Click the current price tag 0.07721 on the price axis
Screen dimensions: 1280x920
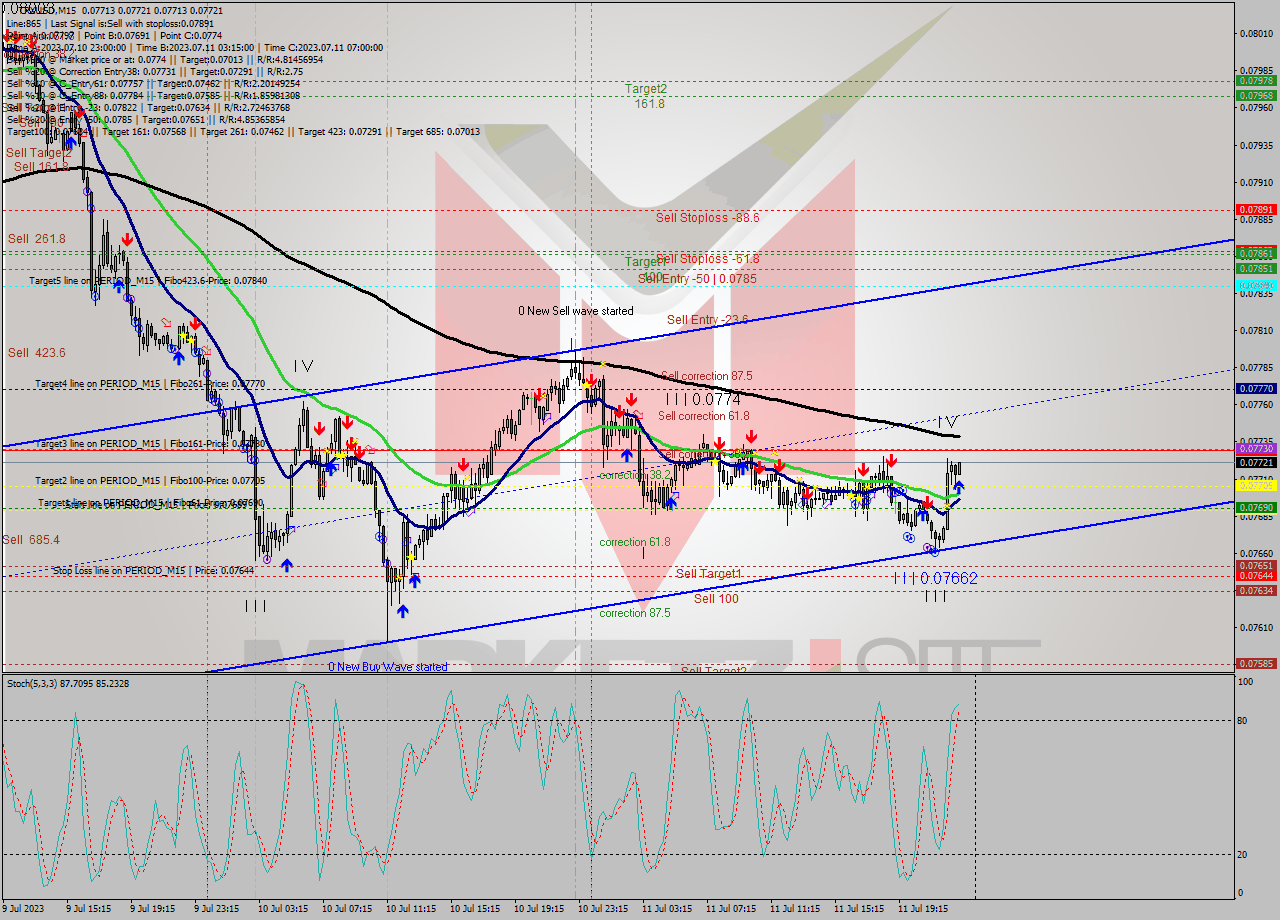click(x=1254, y=461)
